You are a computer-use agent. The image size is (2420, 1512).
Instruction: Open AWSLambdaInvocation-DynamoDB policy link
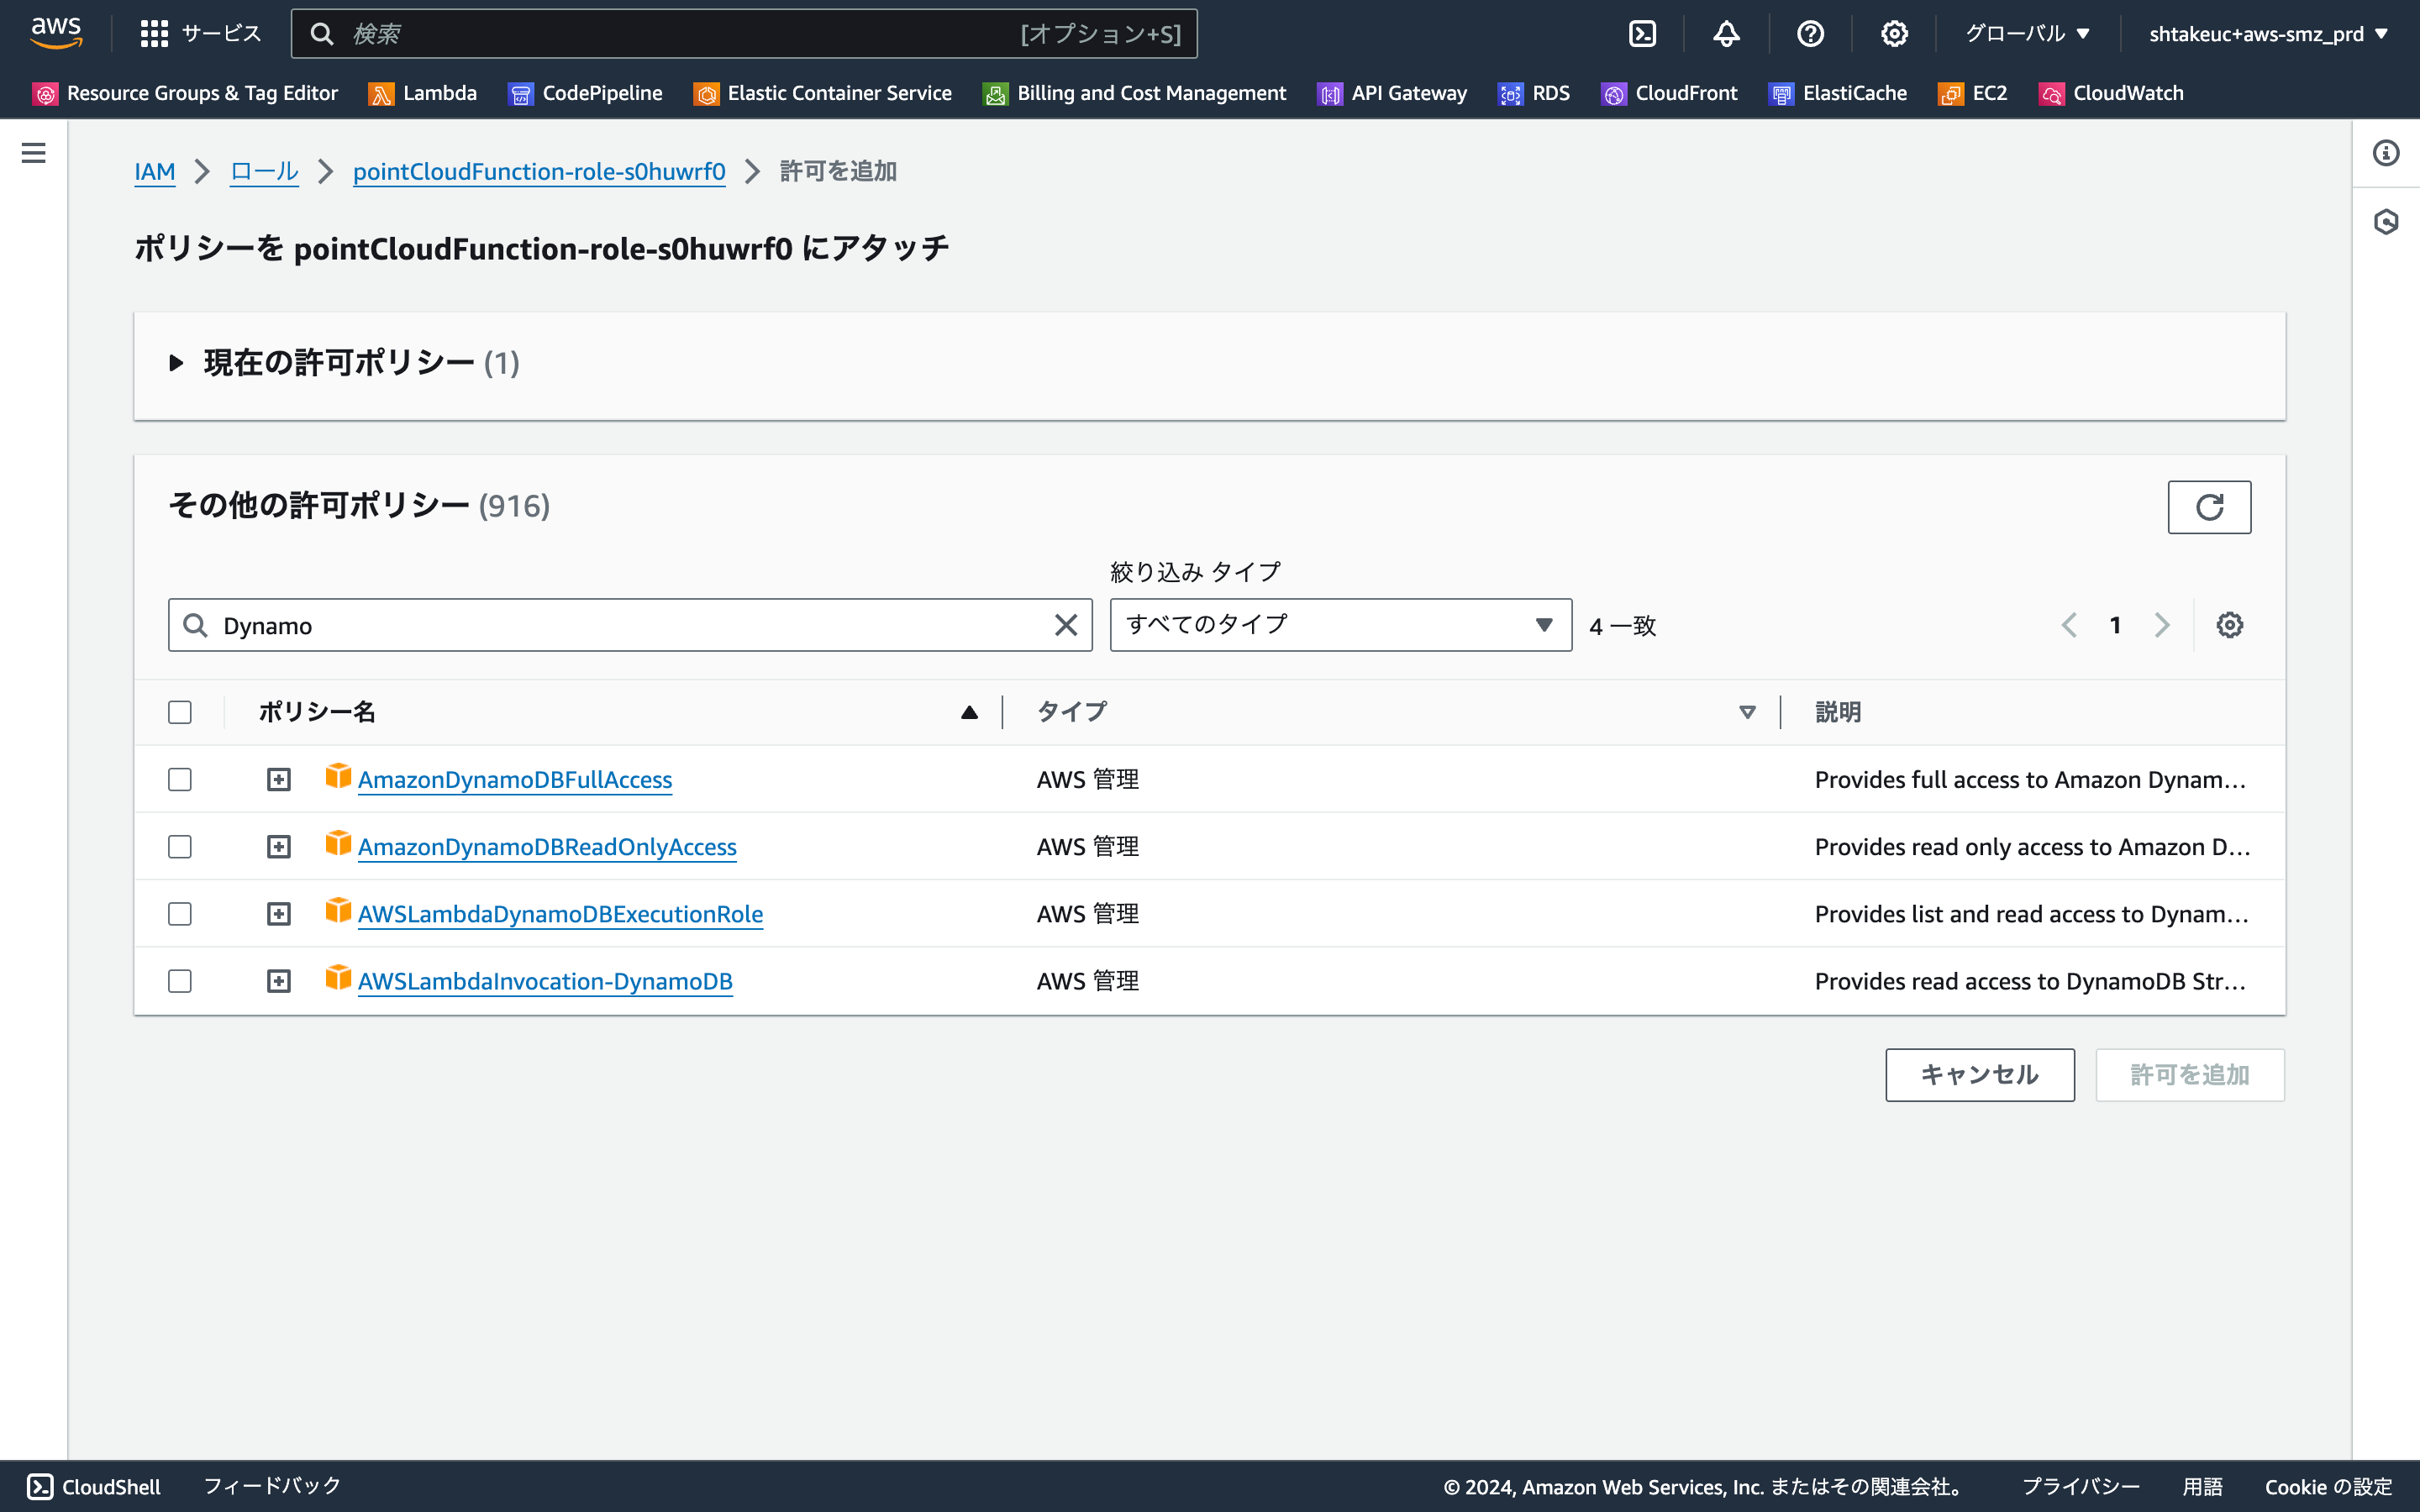(x=545, y=981)
